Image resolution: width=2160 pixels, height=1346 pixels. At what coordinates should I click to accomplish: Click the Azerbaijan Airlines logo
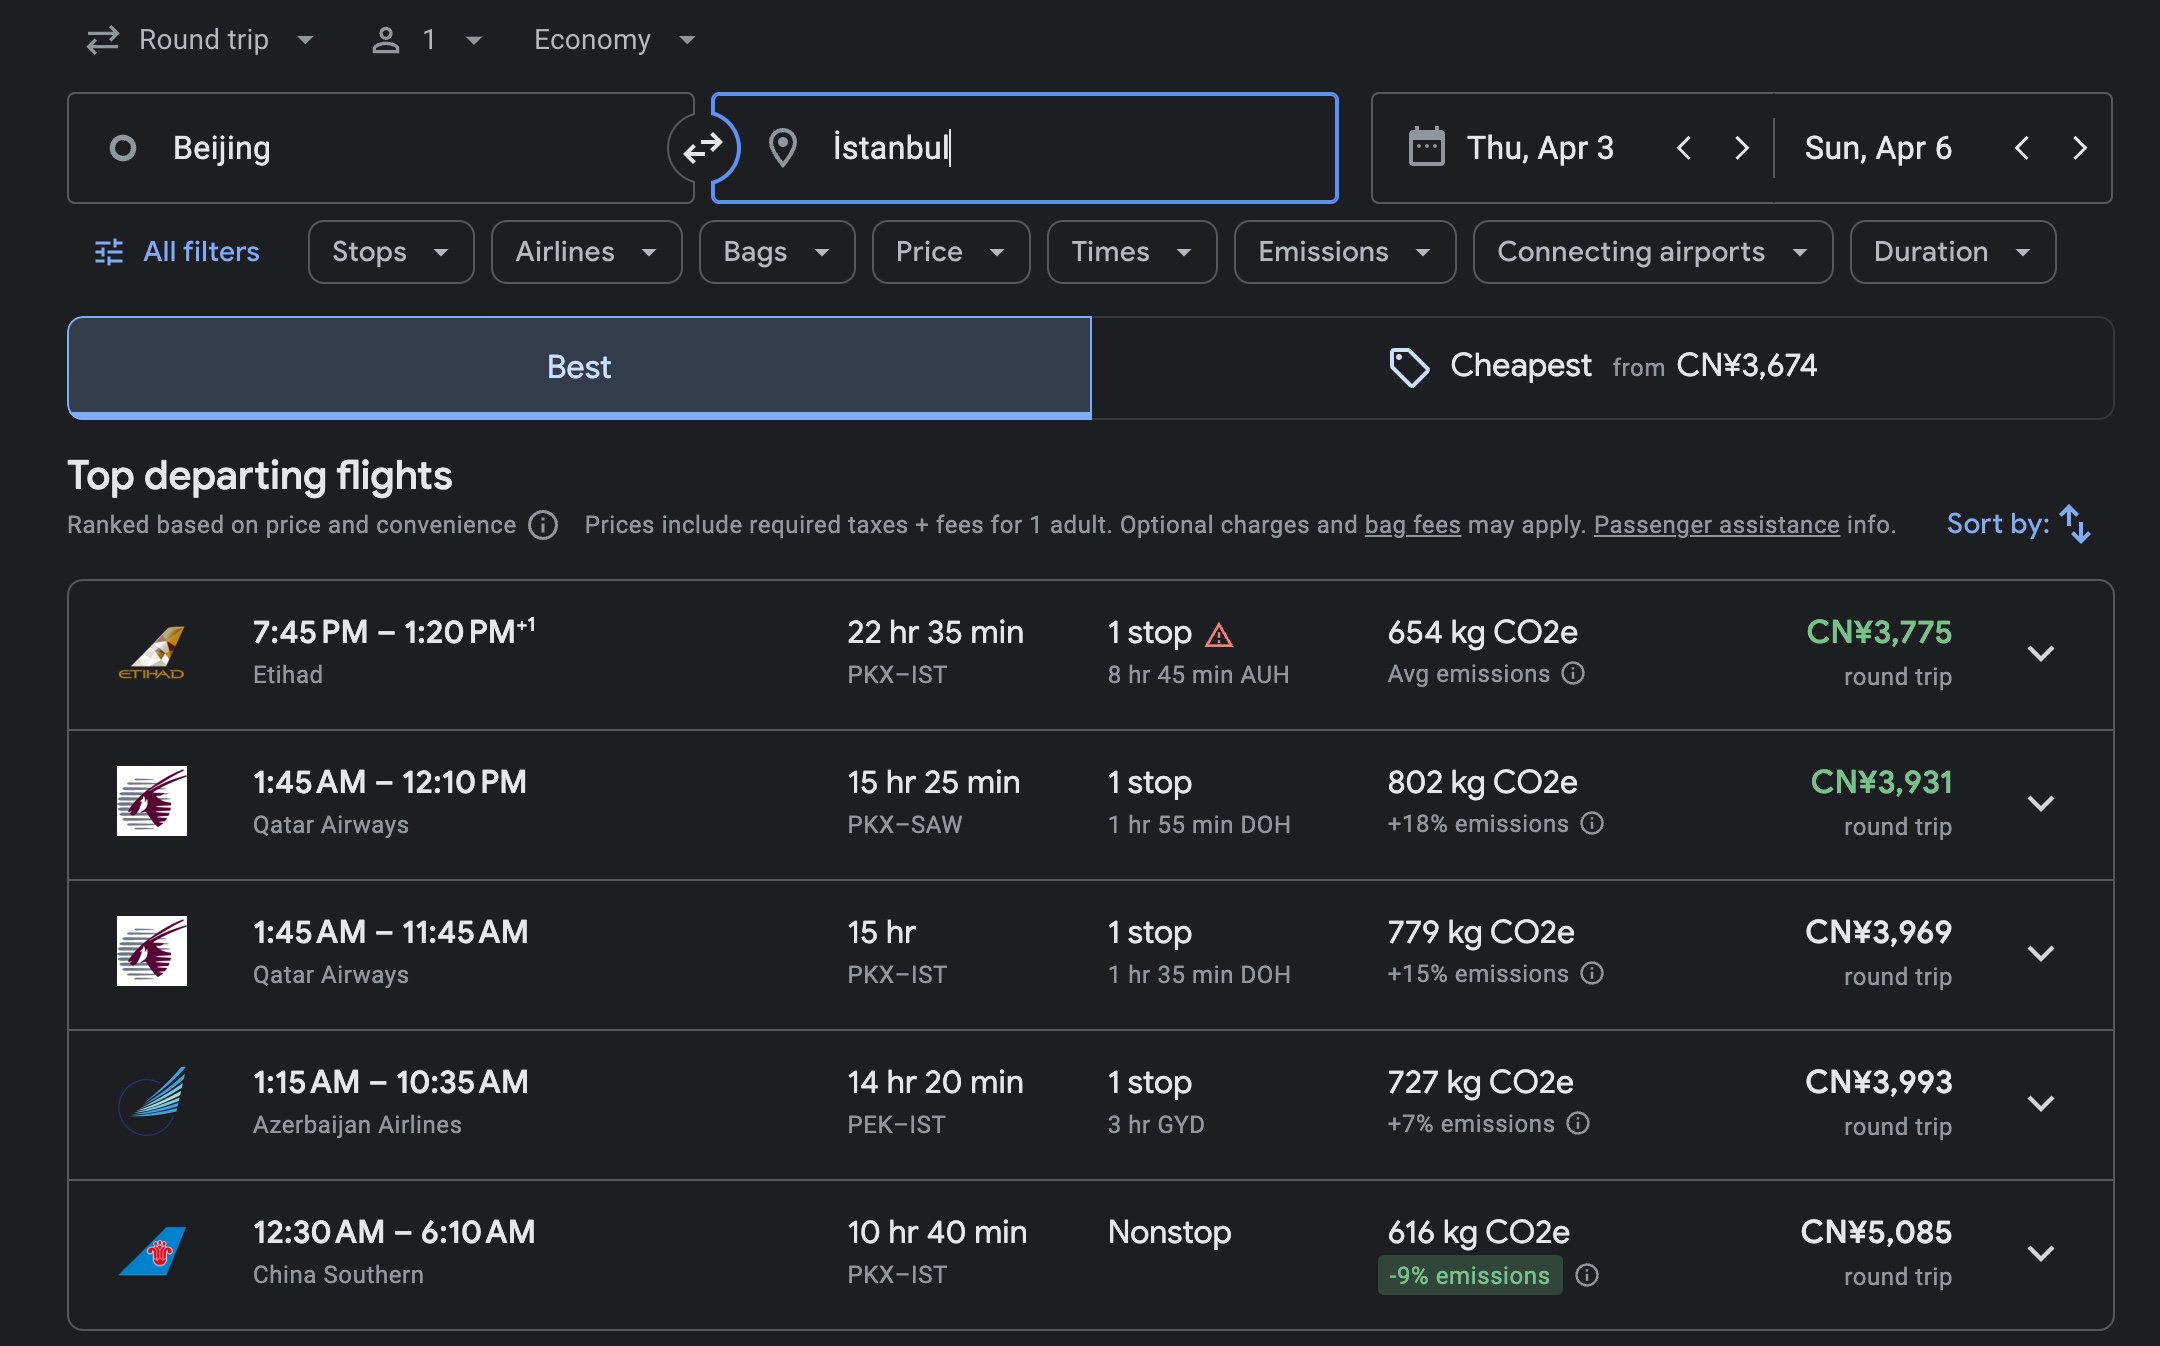152,1101
